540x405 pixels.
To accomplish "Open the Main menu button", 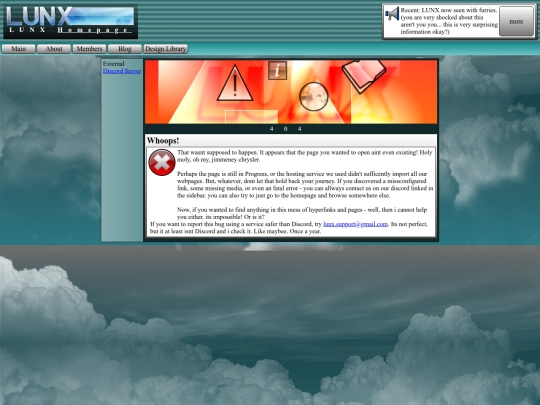I will [19, 49].
